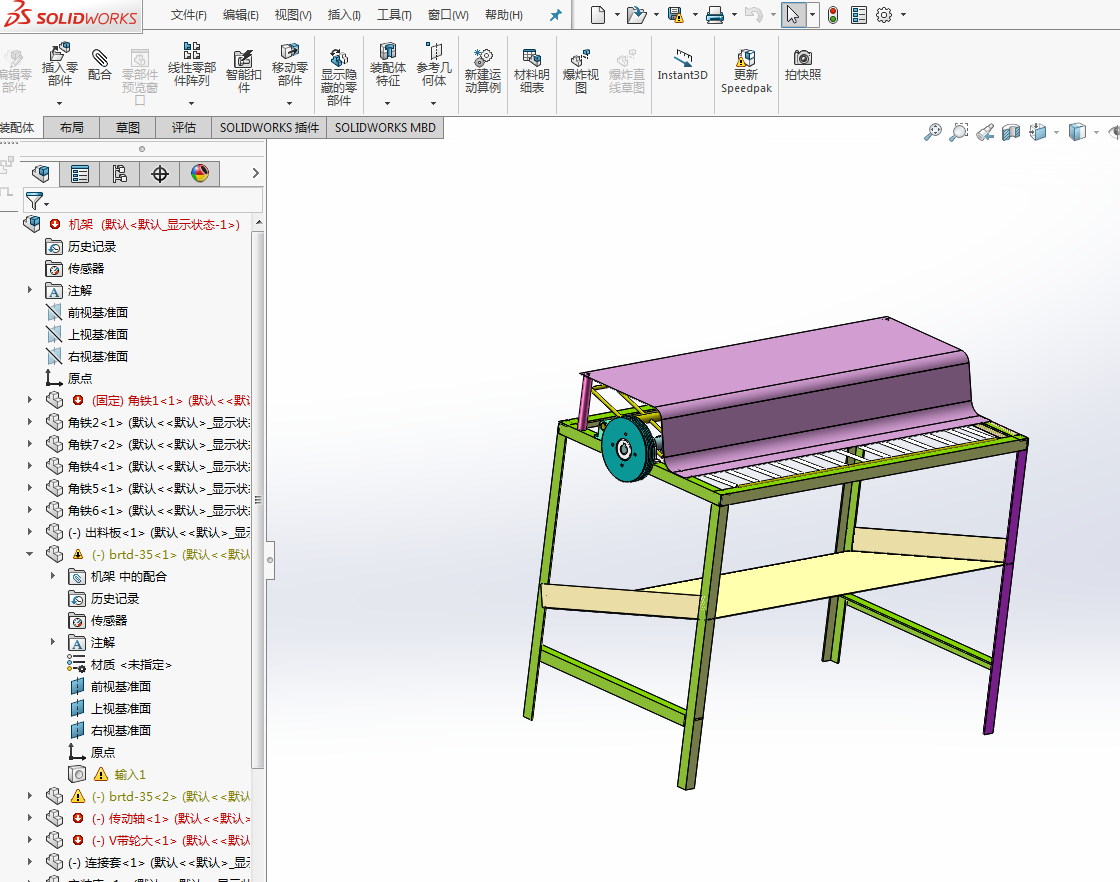Open Bill of Materials (材料明细表)
The width and height of the screenshot is (1120, 882).
(531, 71)
